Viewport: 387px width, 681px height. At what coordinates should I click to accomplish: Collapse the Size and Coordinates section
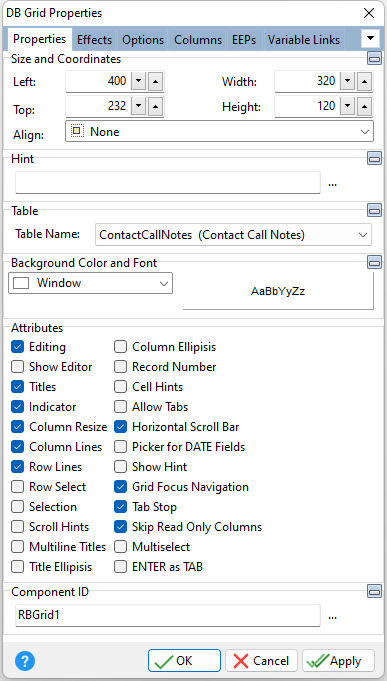(x=374, y=58)
